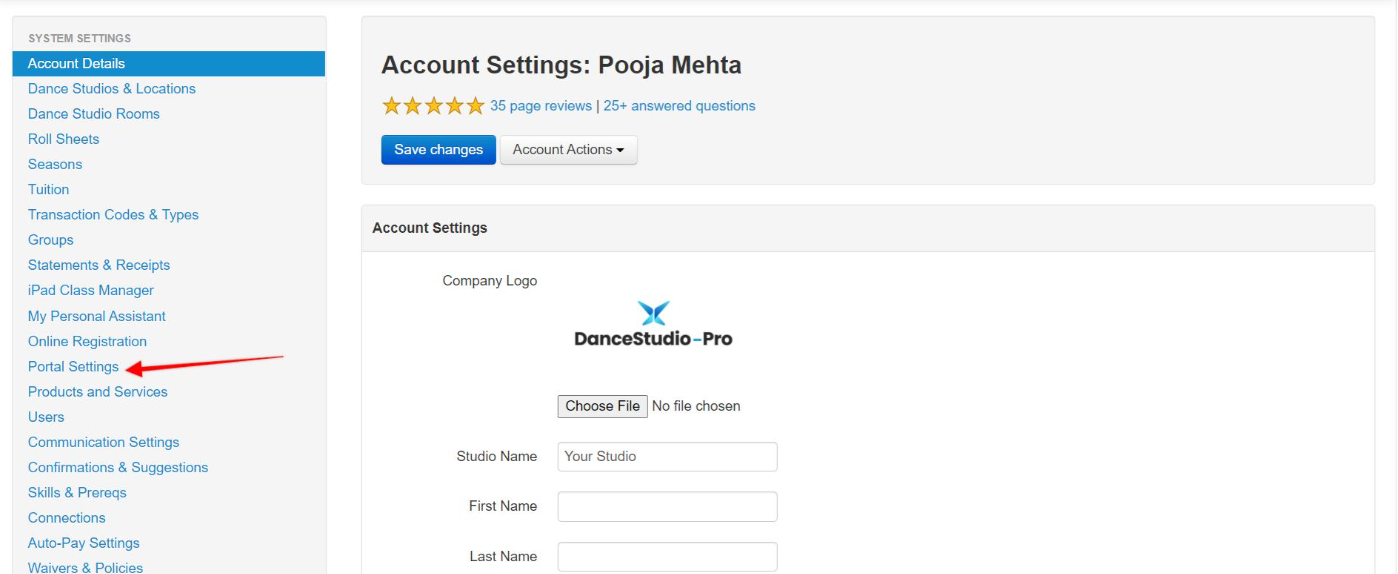Go to Communication Settings

click(x=104, y=442)
